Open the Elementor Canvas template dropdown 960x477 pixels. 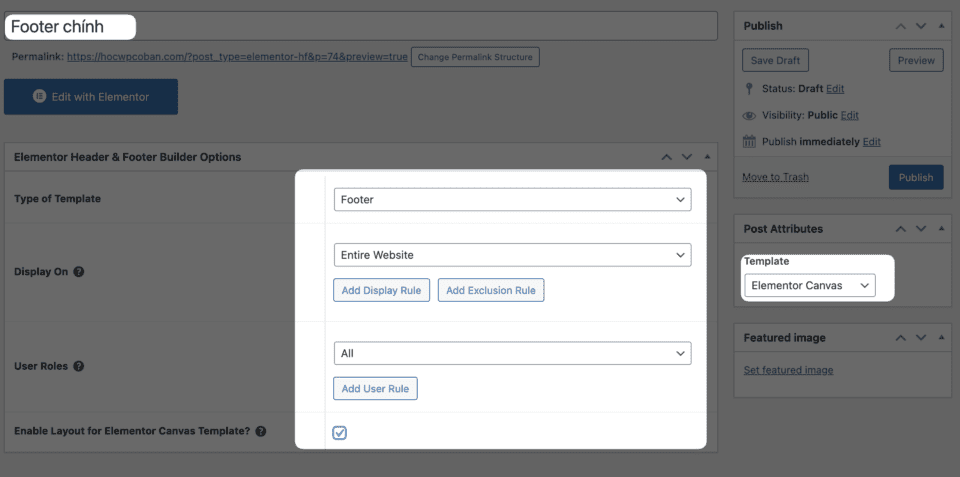click(809, 286)
